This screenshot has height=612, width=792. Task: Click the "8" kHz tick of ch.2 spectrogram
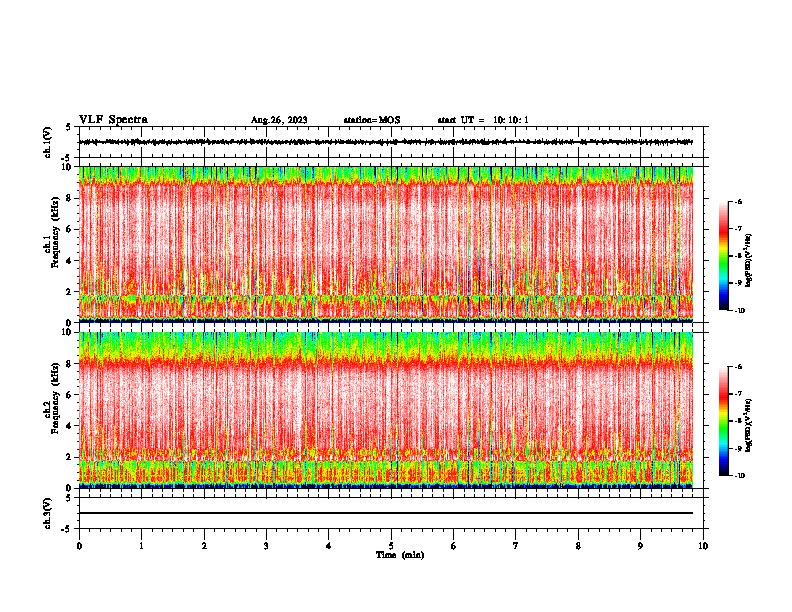(70, 364)
